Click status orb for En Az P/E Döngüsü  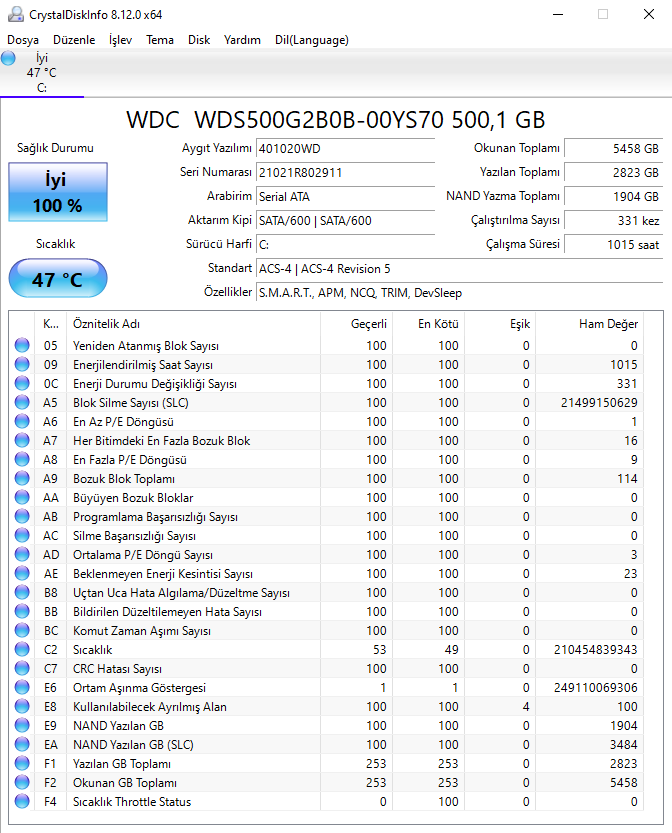(22, 421)
